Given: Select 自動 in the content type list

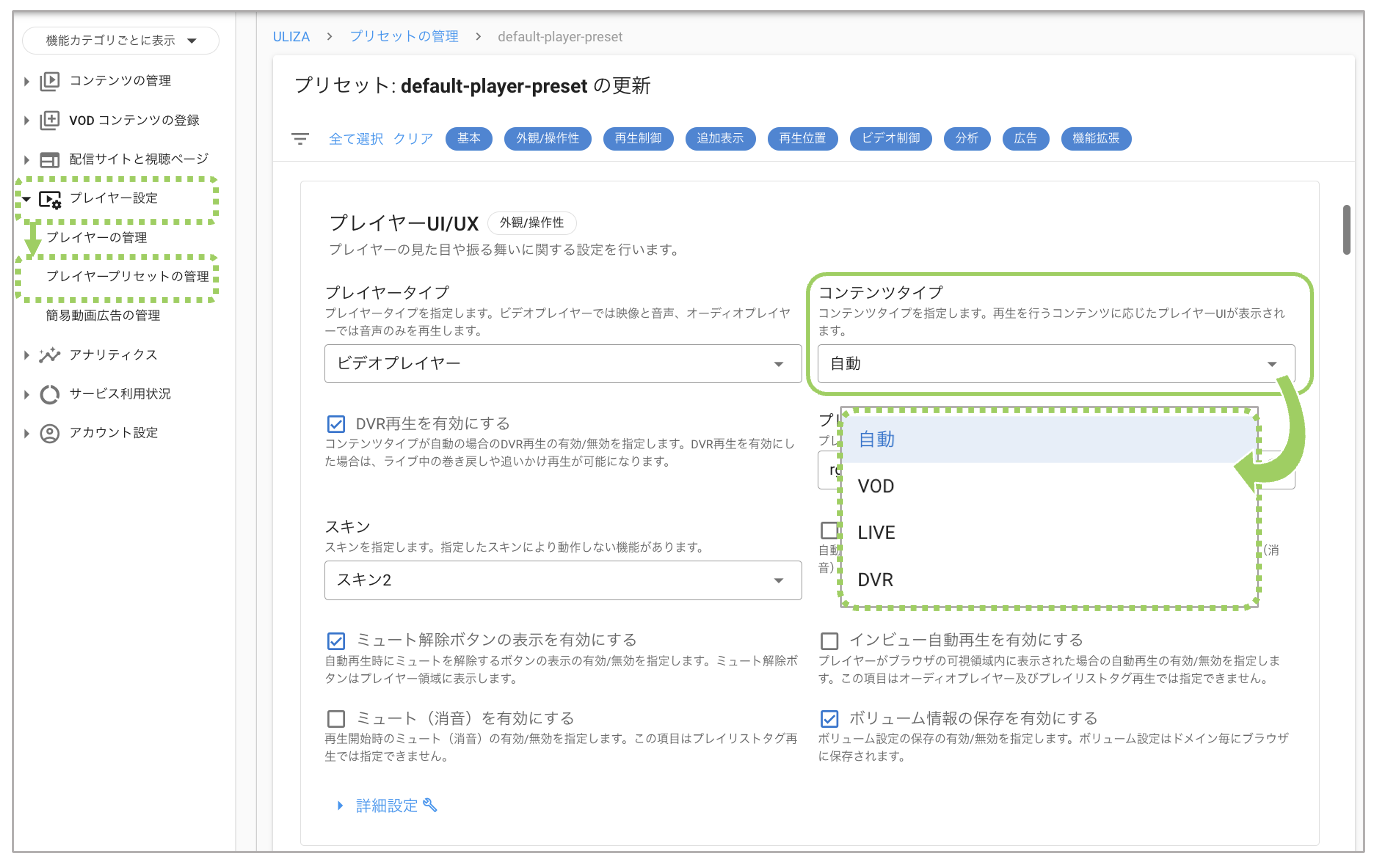Looking at the screenshot, I should coord(1049,439).
